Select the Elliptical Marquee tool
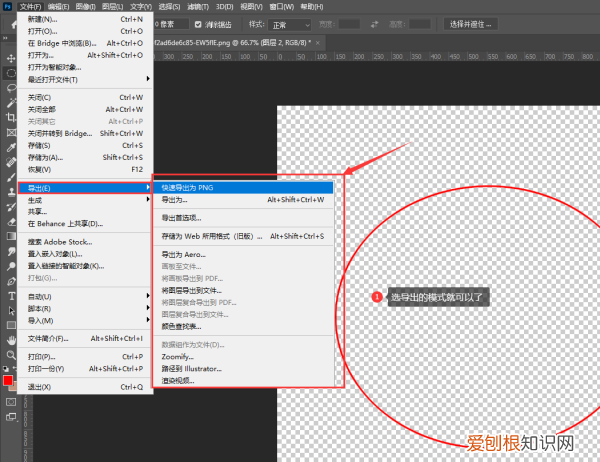 11,73
